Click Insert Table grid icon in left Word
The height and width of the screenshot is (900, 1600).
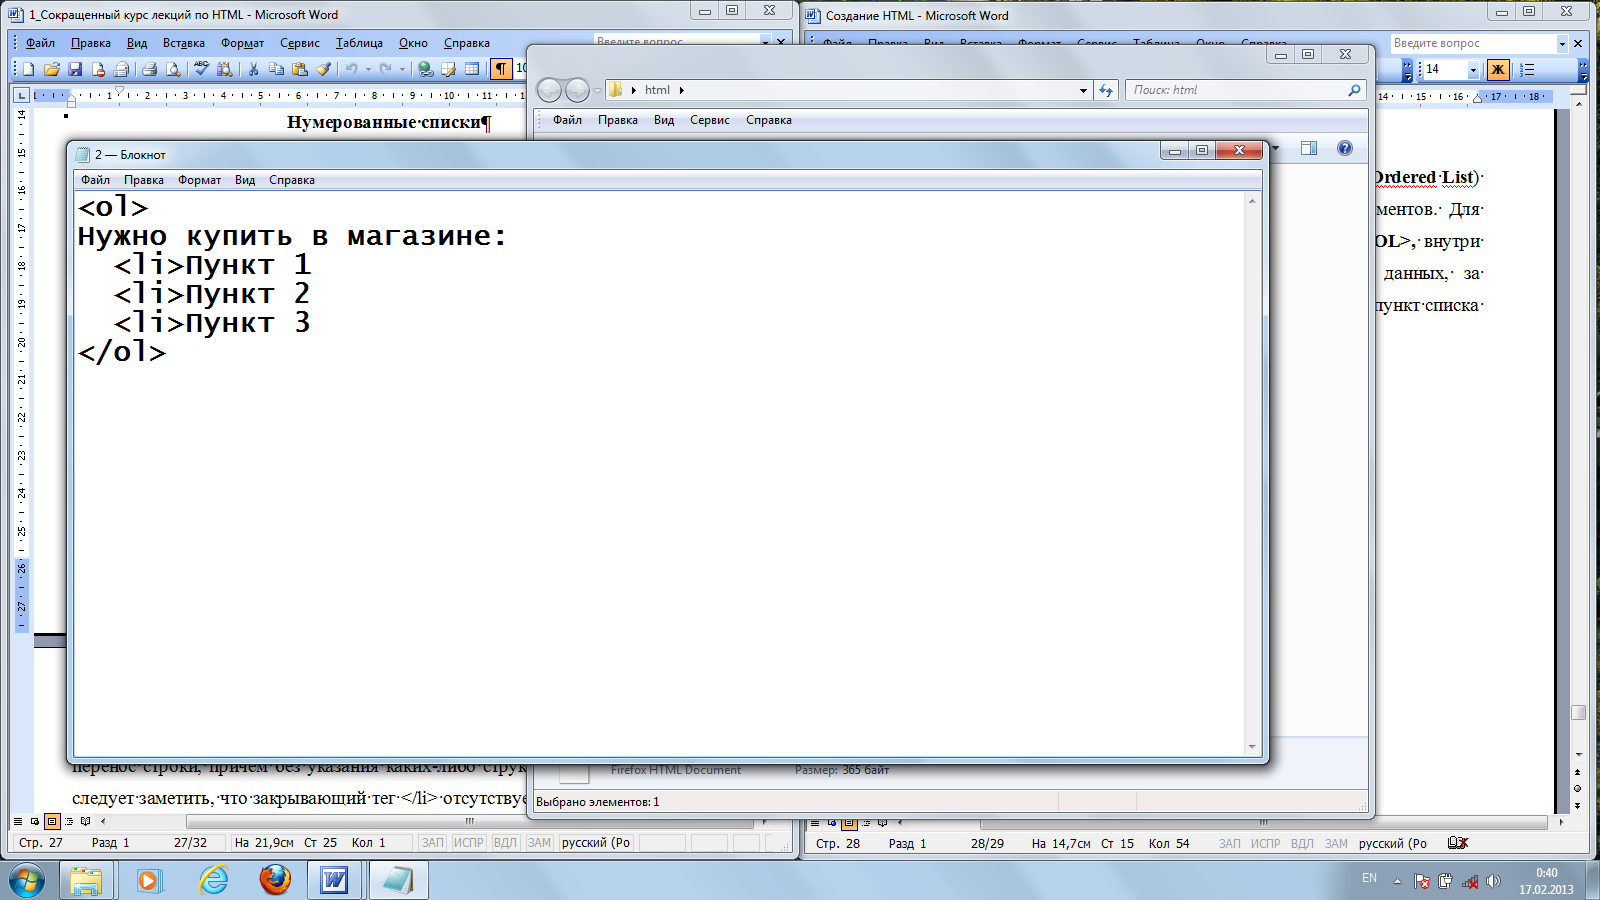pyautogui.click(x=472, y=69)
